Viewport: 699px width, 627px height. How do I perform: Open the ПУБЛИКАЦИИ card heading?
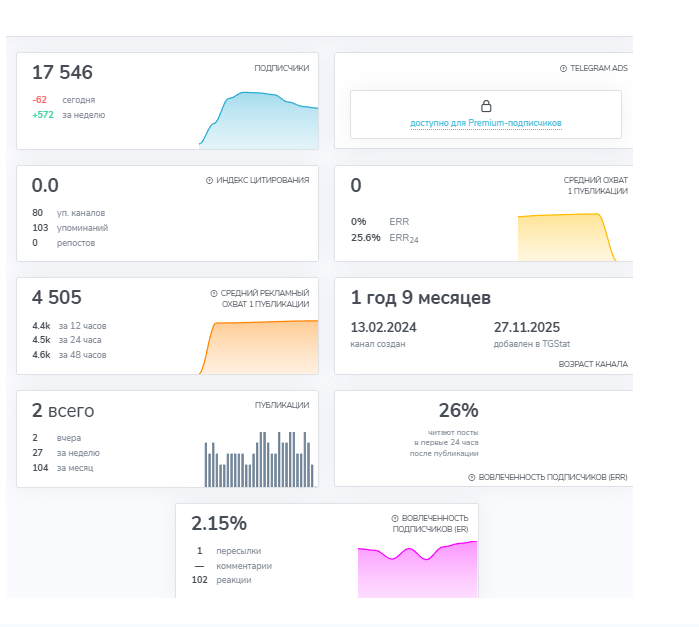coord(281,405)
